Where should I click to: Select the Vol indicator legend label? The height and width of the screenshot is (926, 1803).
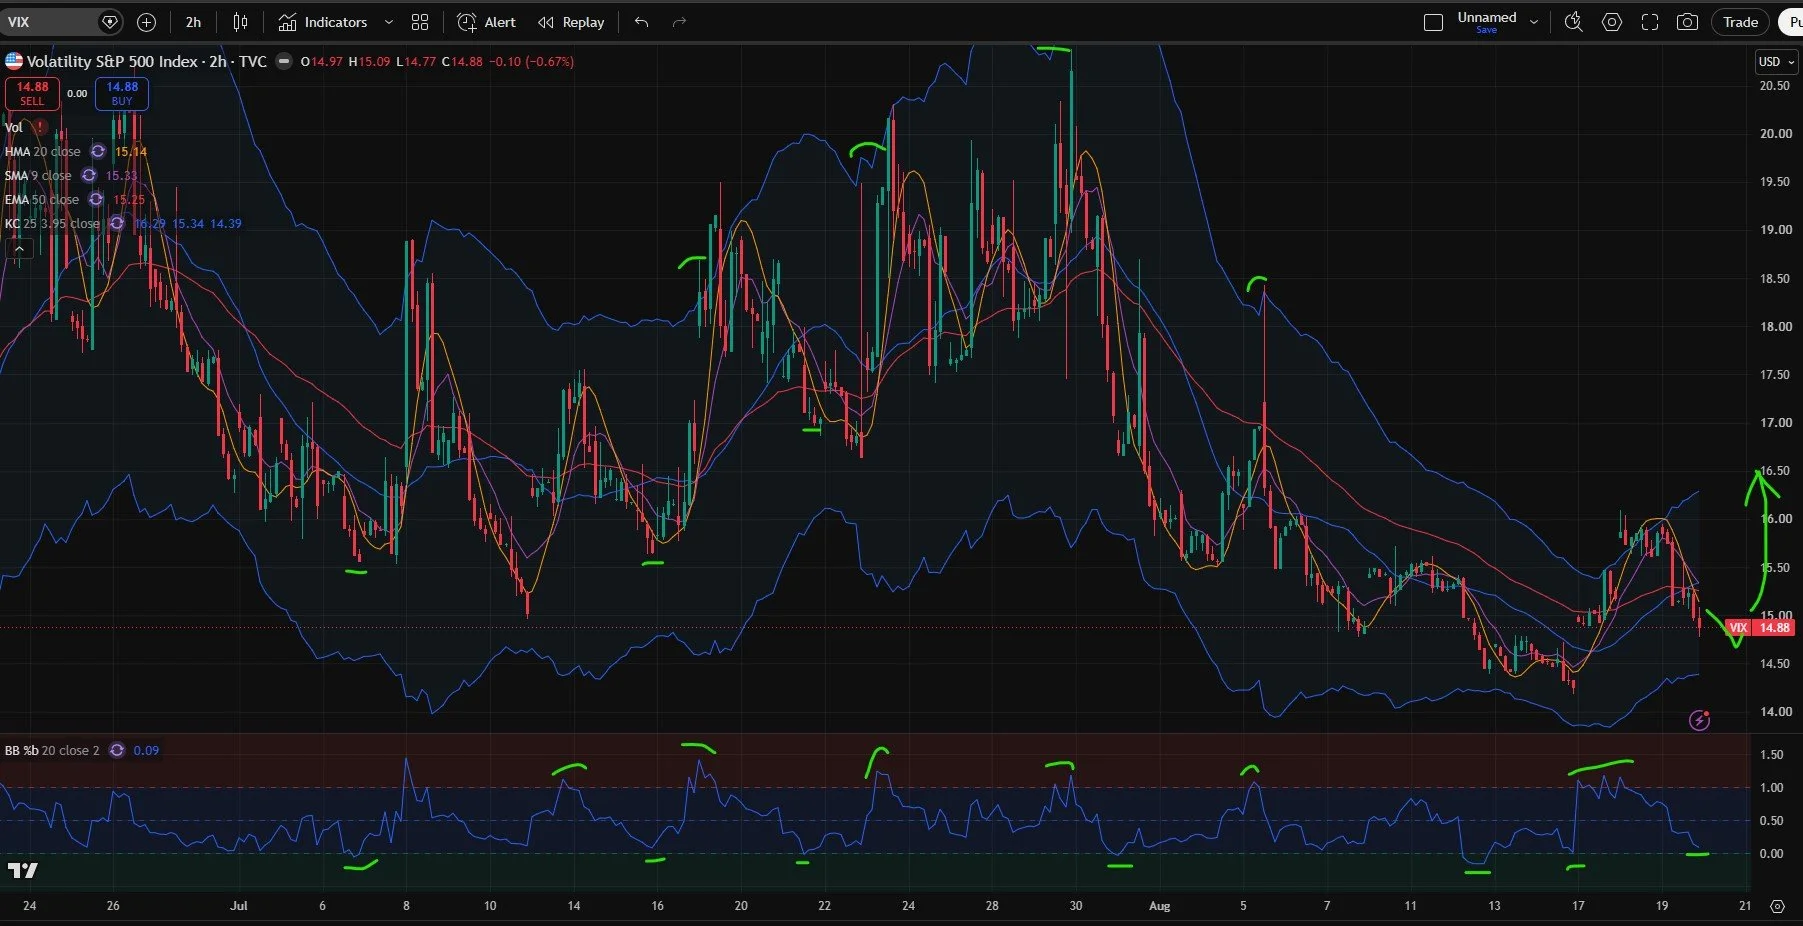click(x=14, y=127)
